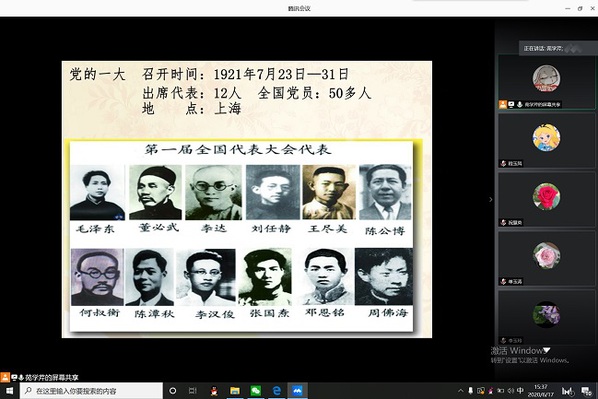Open the Windows Start menu
The image size is (598, 399).
10,391
